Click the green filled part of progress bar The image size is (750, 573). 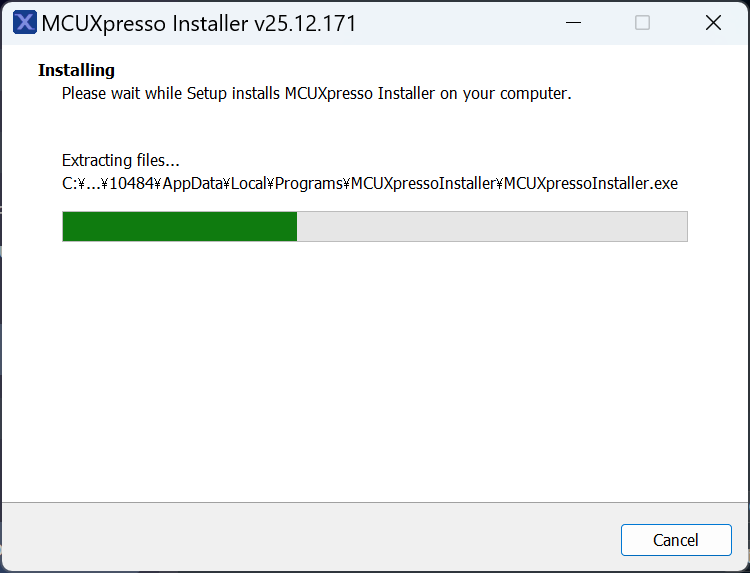[x=180, y=226]
